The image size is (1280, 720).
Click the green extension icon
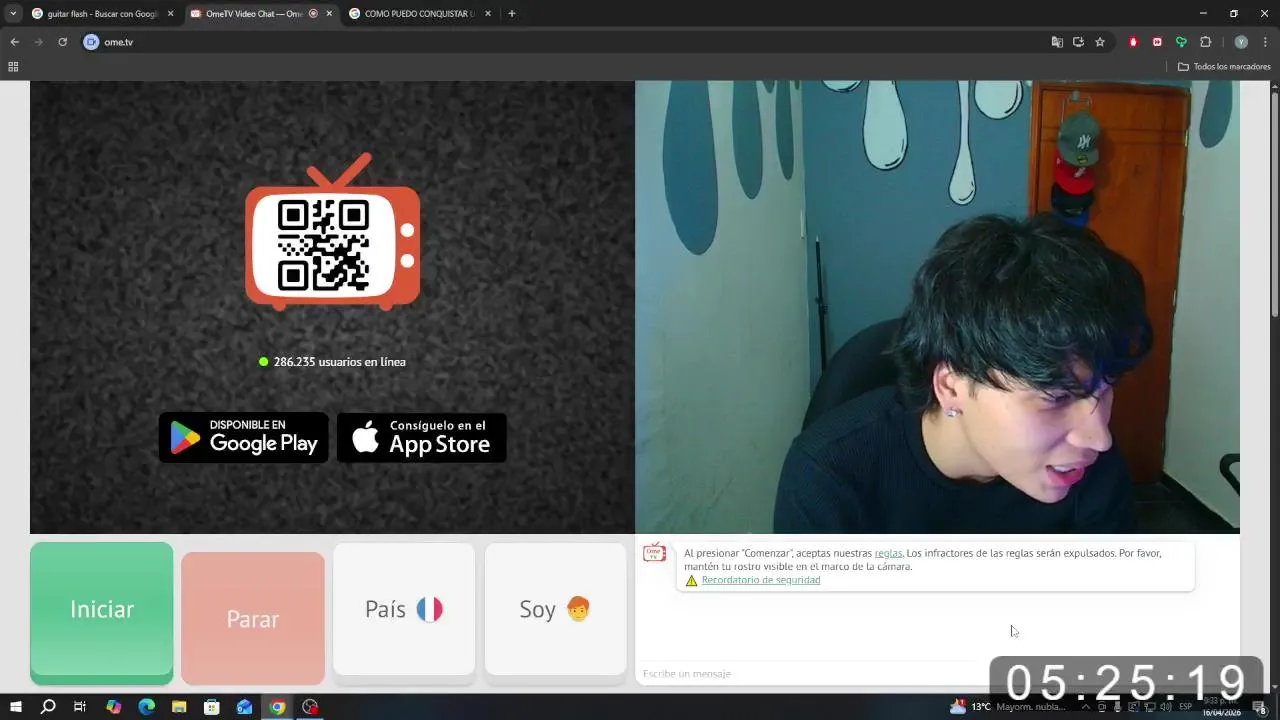pos(1181,42)
